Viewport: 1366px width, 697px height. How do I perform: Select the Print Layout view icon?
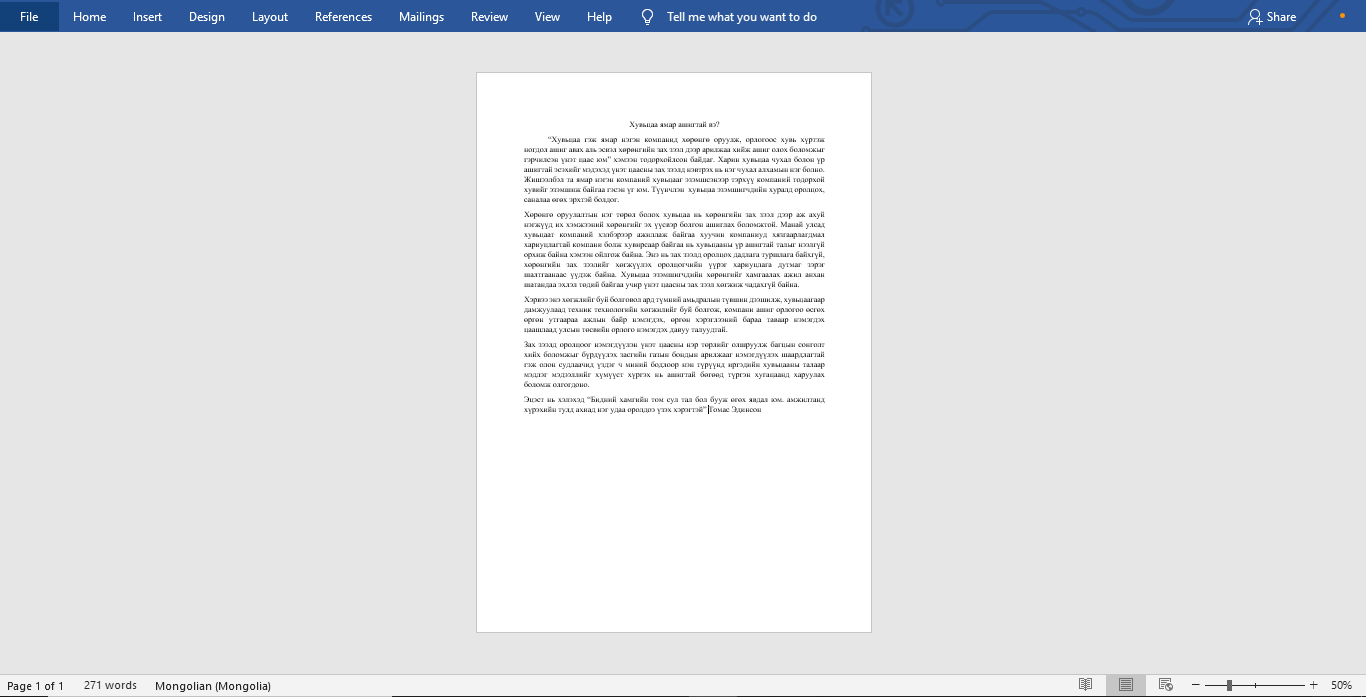pyautogui.click(x=1126, y=685)
